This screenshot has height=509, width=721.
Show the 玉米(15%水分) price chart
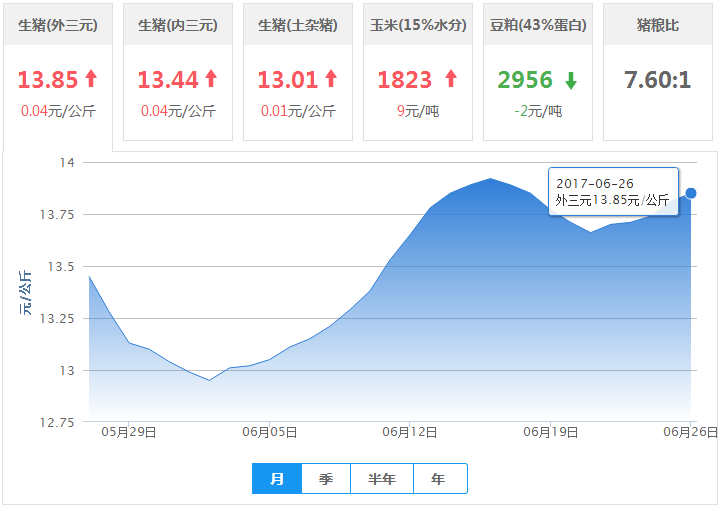pyautogui.click(x=418, y=25)
